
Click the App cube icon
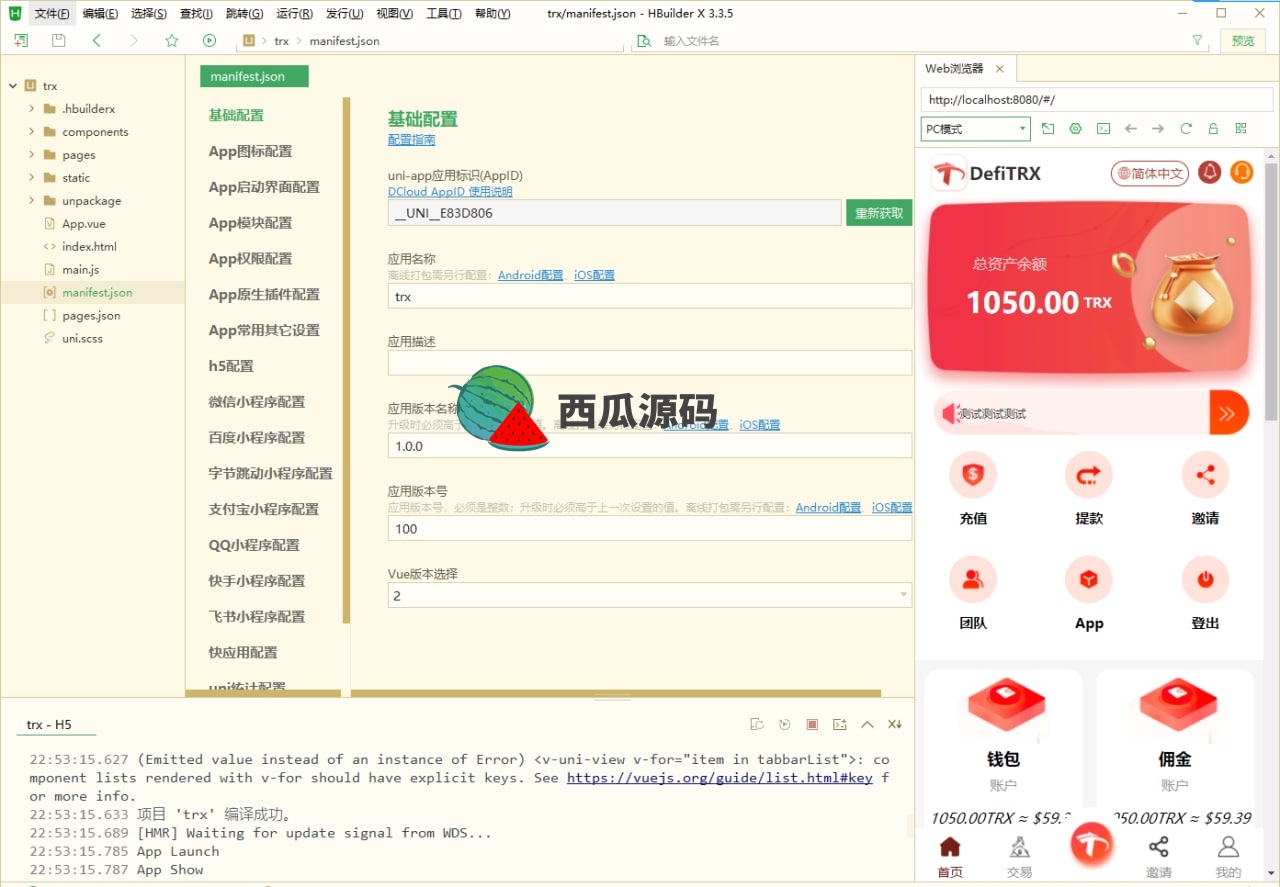[1089, 579]
